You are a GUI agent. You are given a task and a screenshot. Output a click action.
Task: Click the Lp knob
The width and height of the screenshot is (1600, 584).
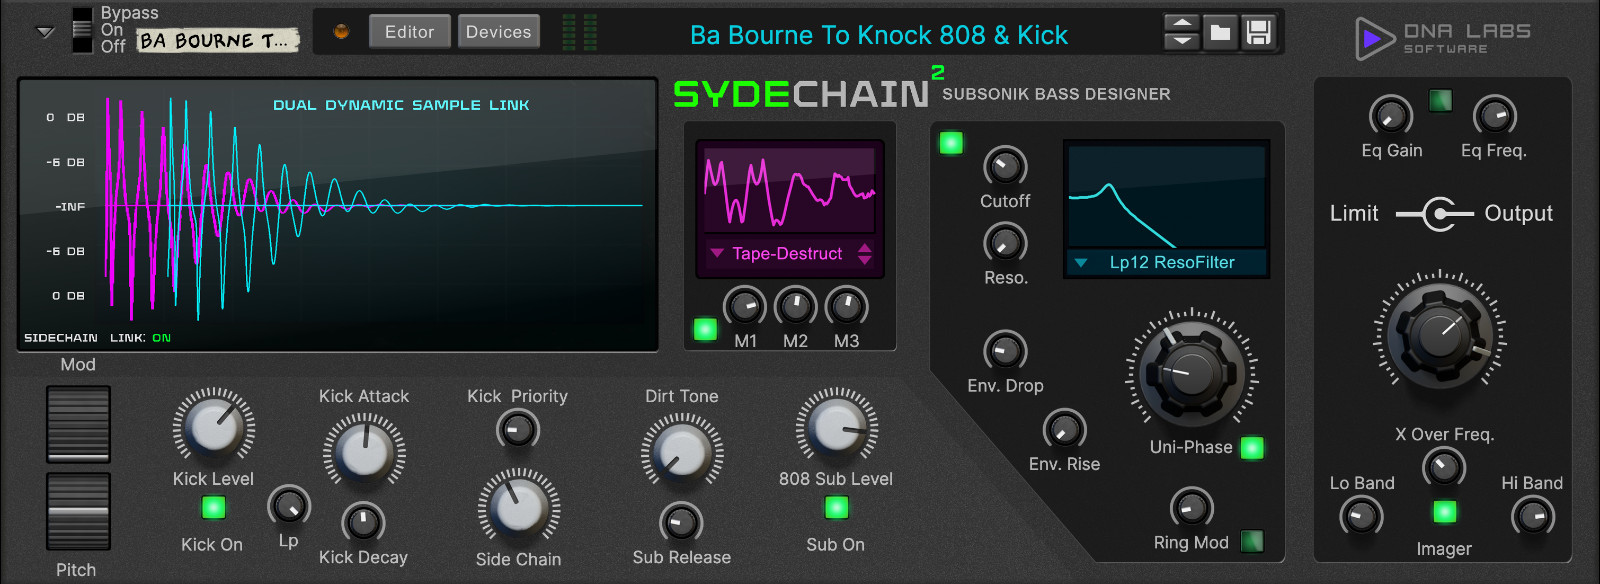click(289, 506)
